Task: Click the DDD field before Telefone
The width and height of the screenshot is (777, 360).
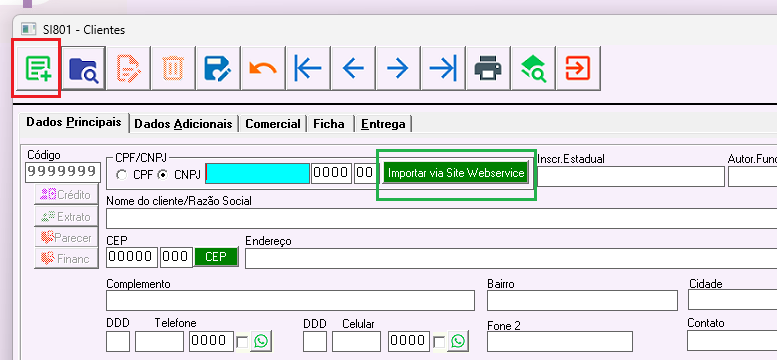Action: [118, 341]
